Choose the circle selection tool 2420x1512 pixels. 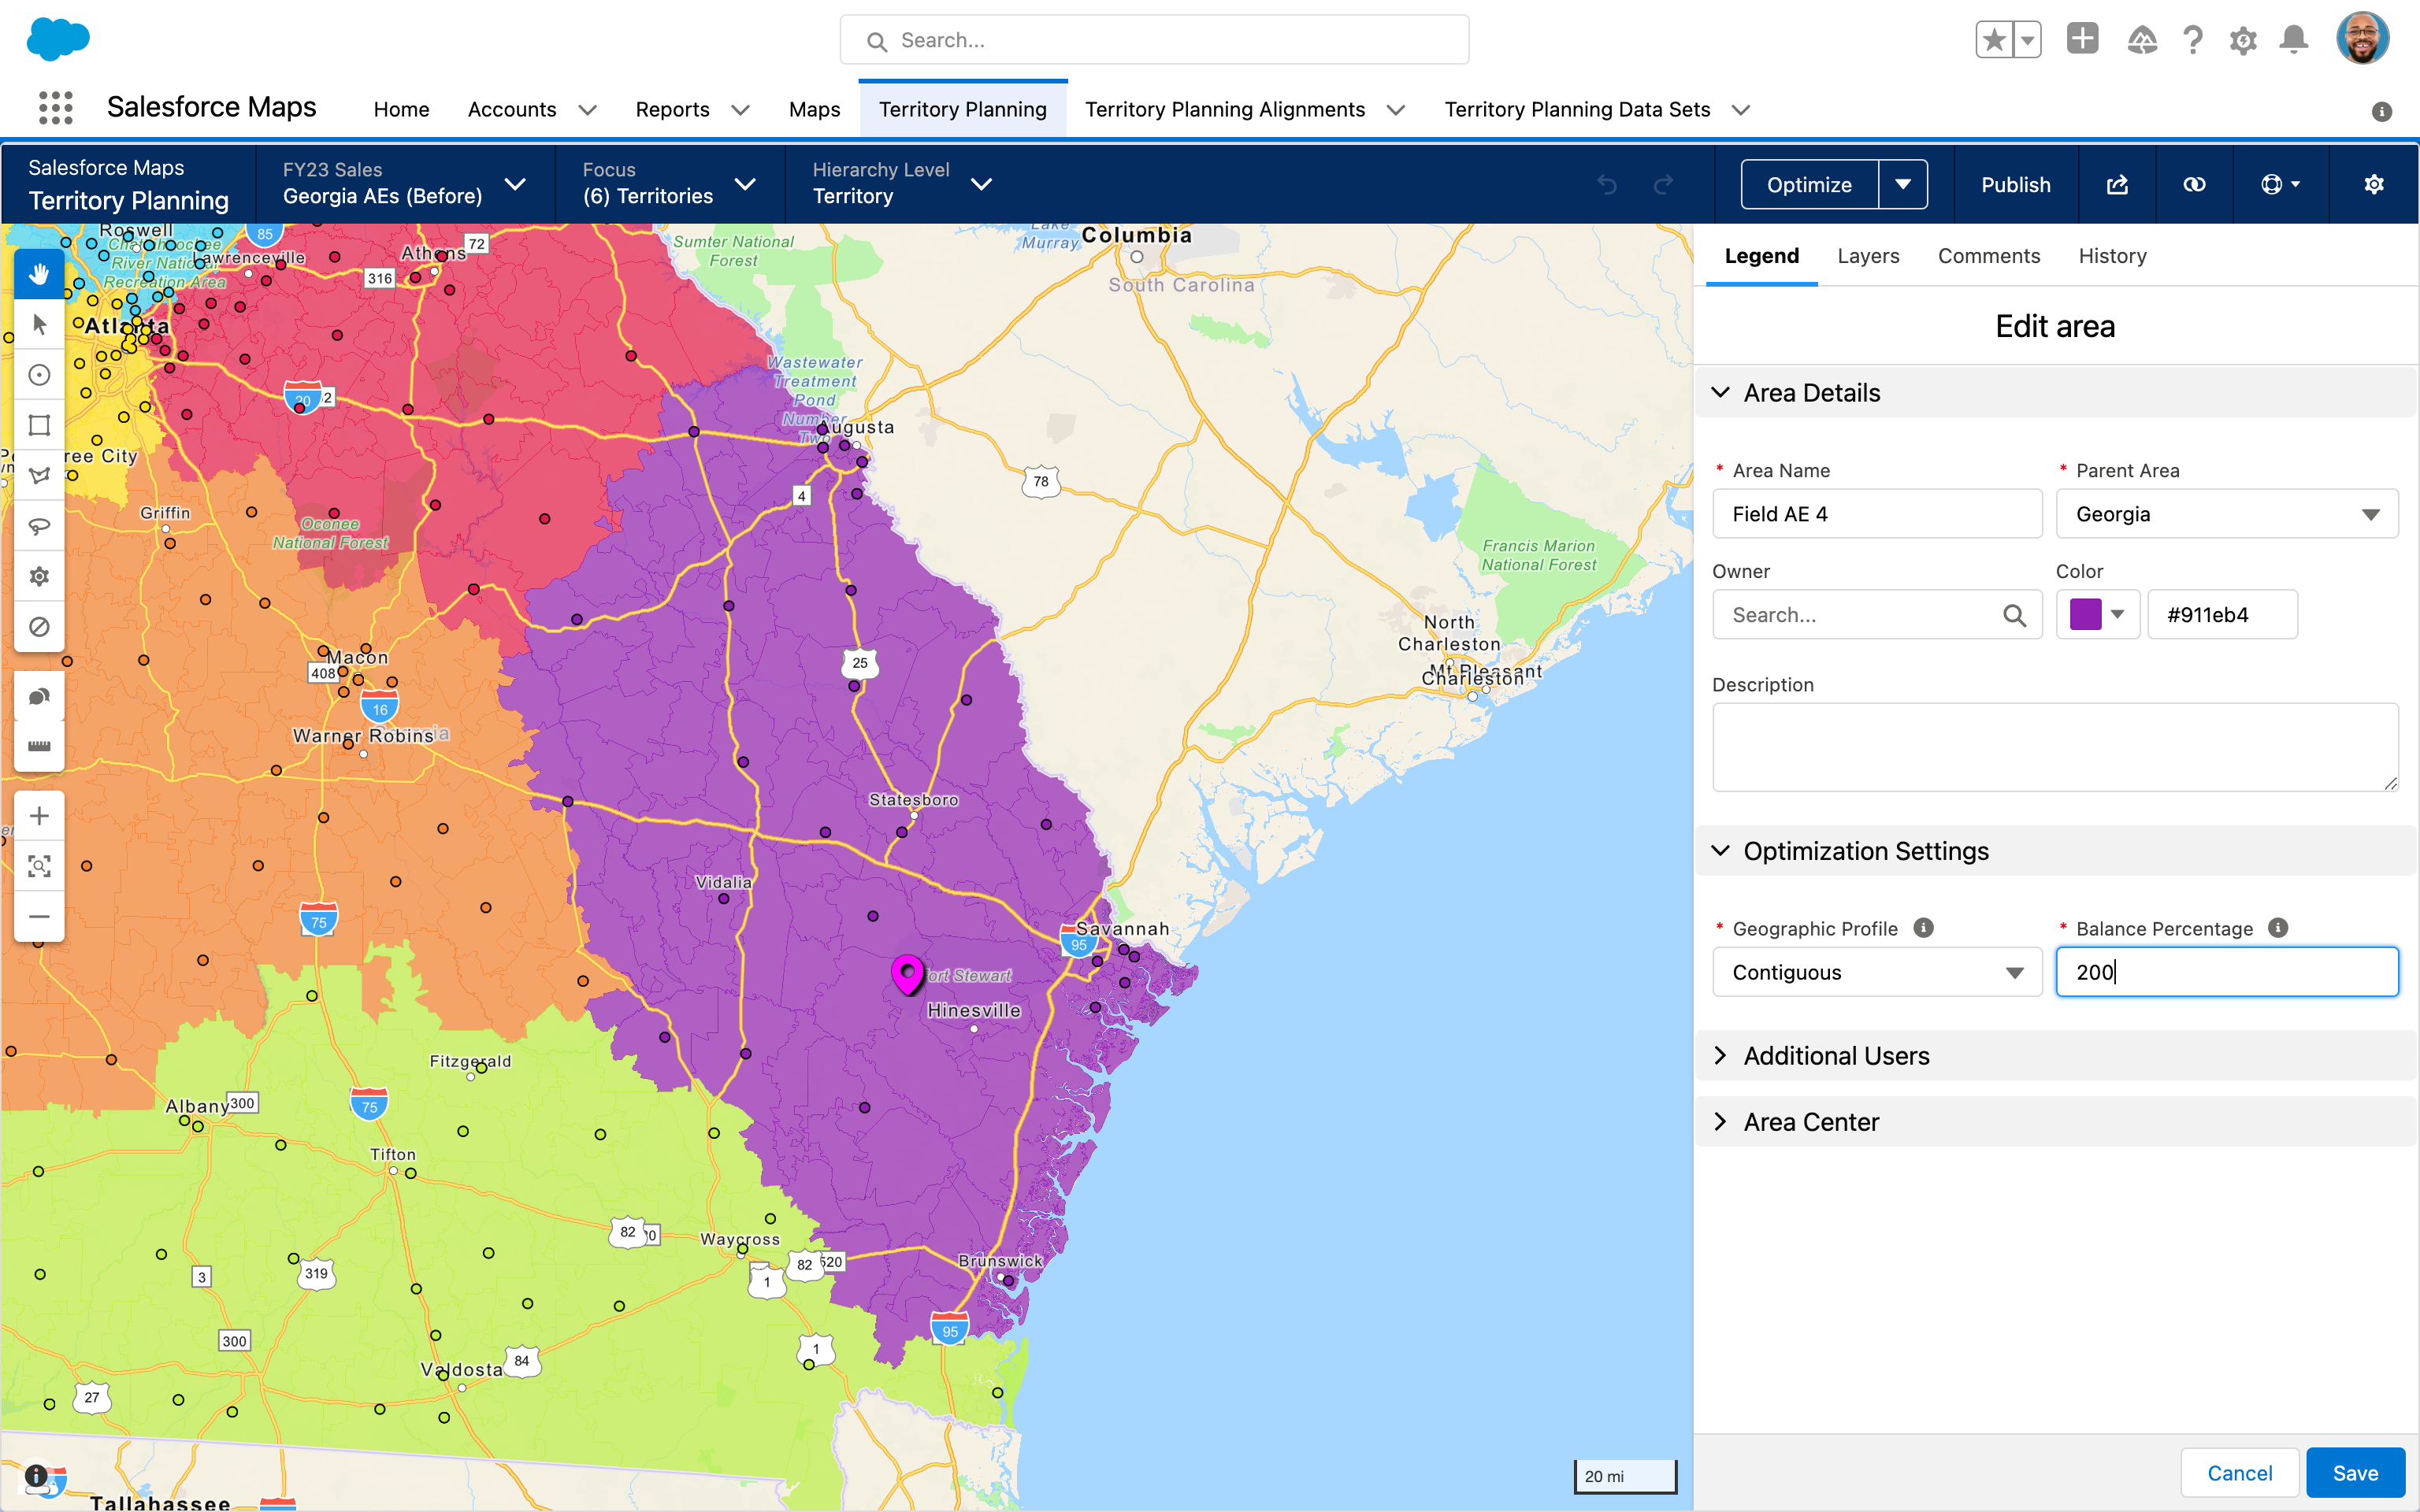39,375
